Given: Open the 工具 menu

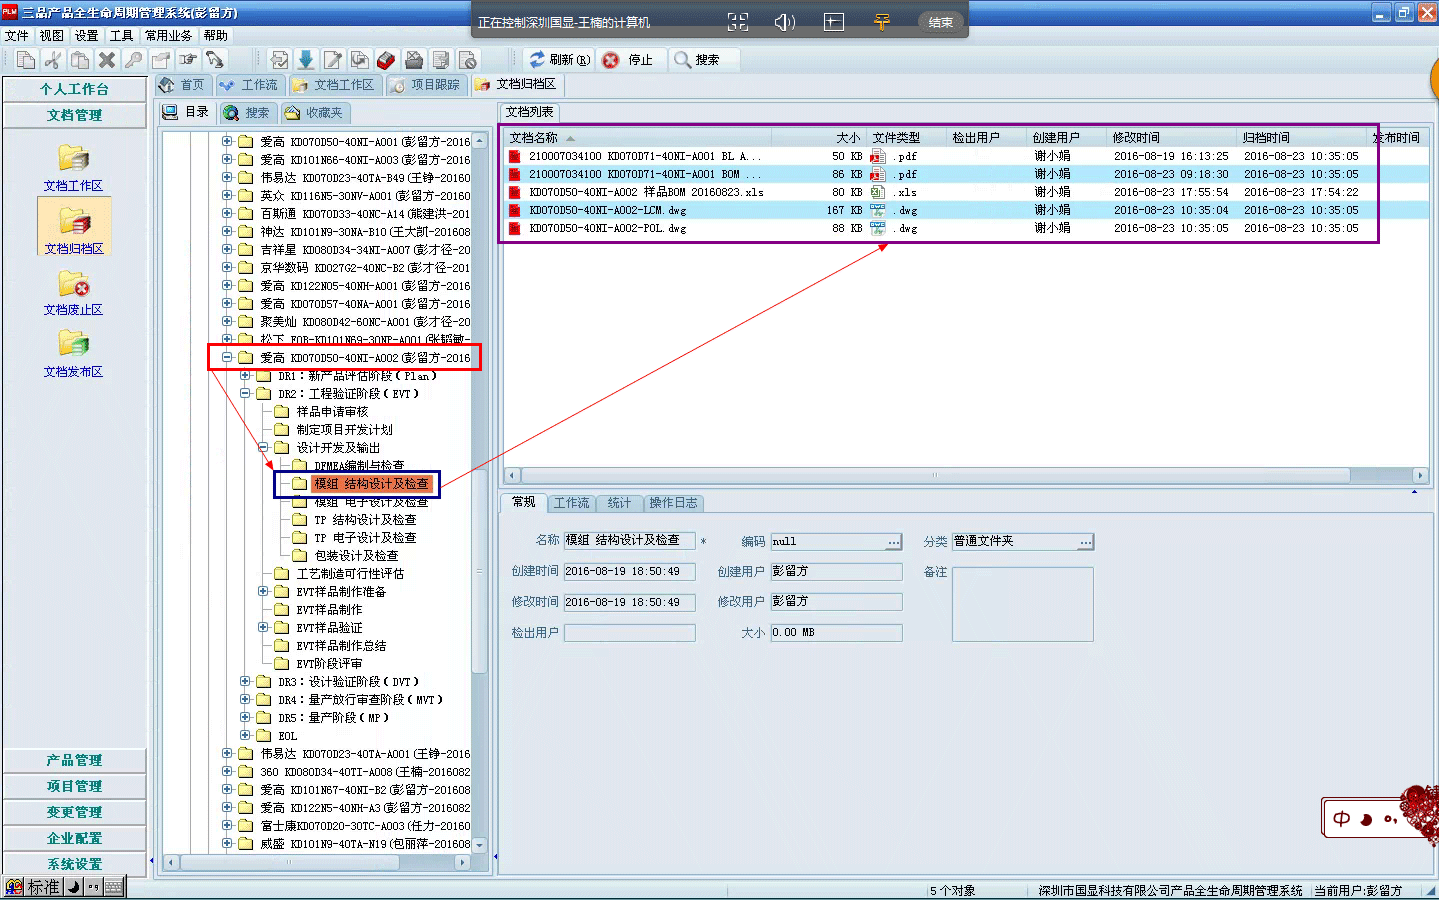Looking at the screenshot, I should 121,35.
